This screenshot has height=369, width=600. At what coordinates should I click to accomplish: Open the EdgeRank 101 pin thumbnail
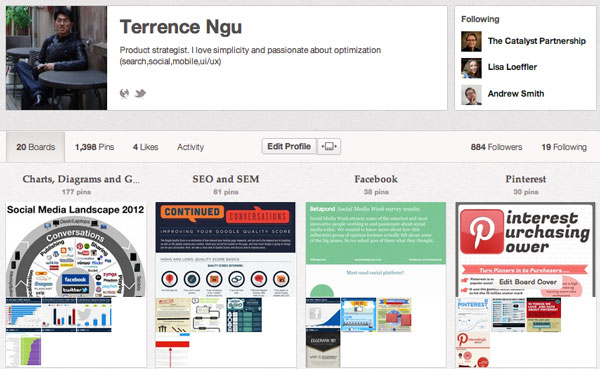tap(323, 349)
